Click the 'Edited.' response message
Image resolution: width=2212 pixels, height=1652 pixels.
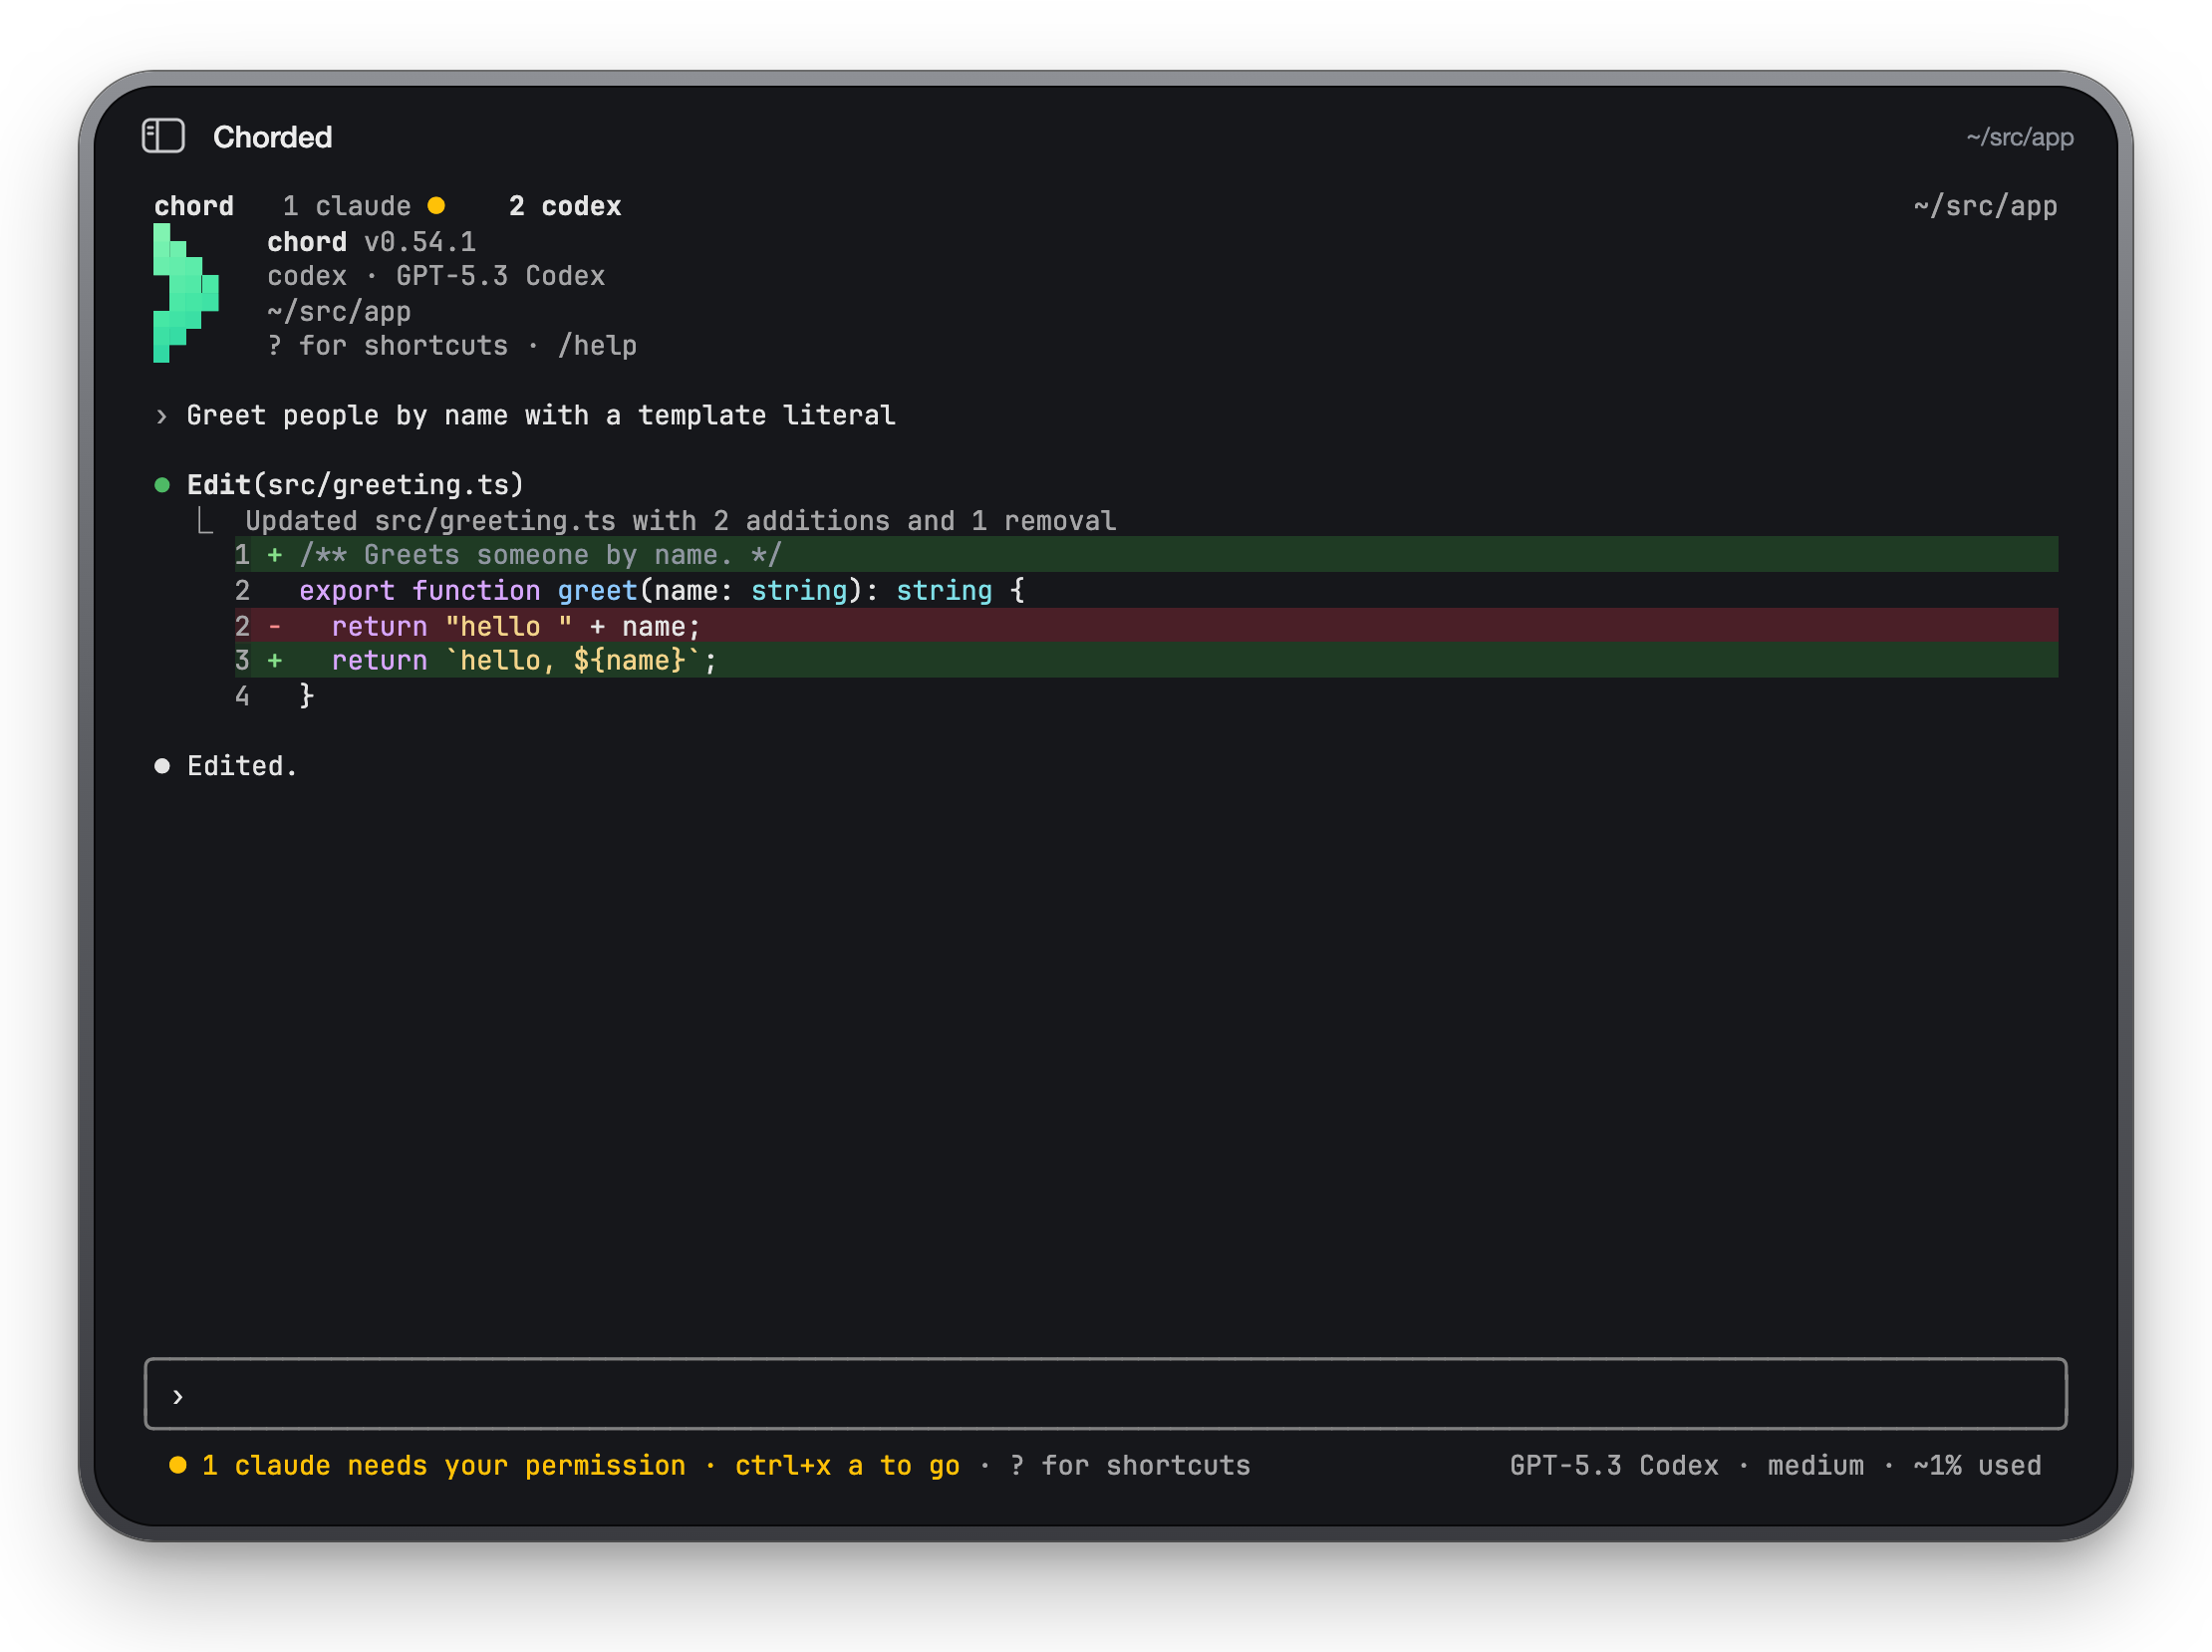coord(242,766)
